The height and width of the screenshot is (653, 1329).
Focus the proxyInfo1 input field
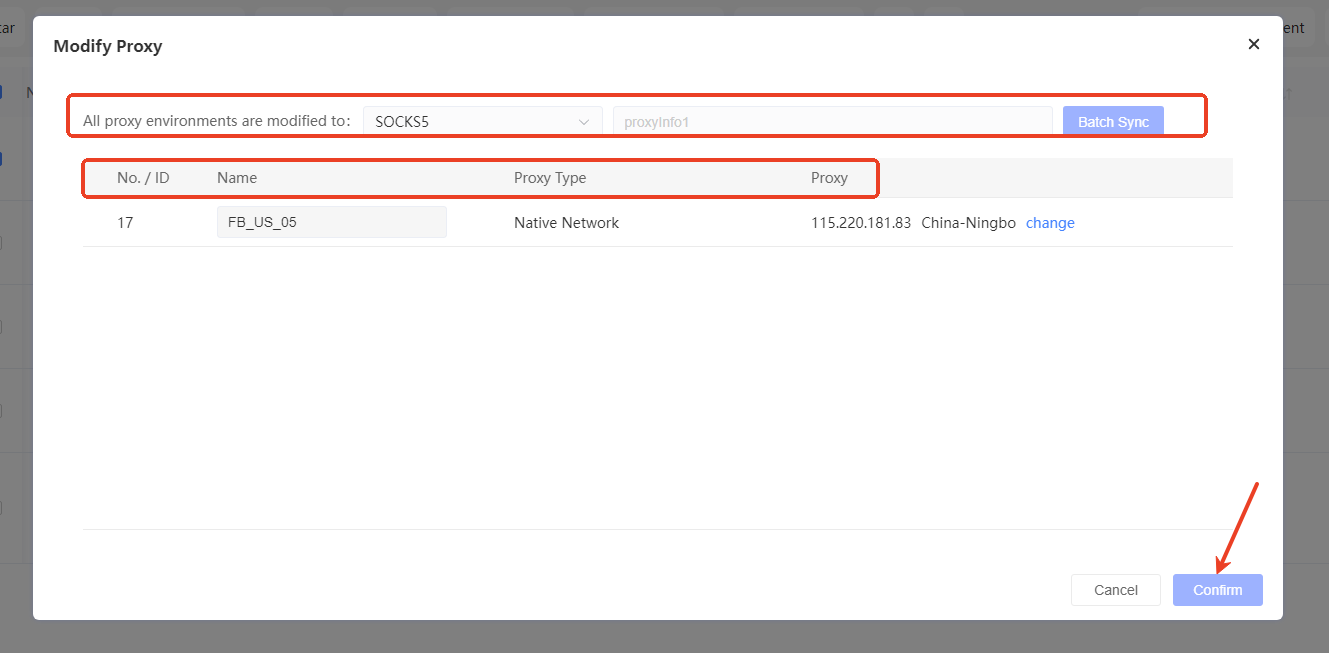tap(832, 122)
